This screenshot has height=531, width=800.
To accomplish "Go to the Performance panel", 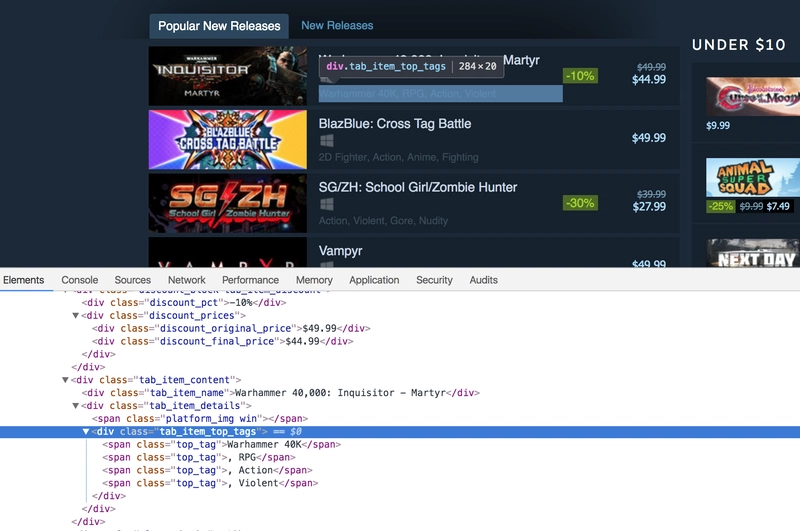I will (x=251, y=280).
